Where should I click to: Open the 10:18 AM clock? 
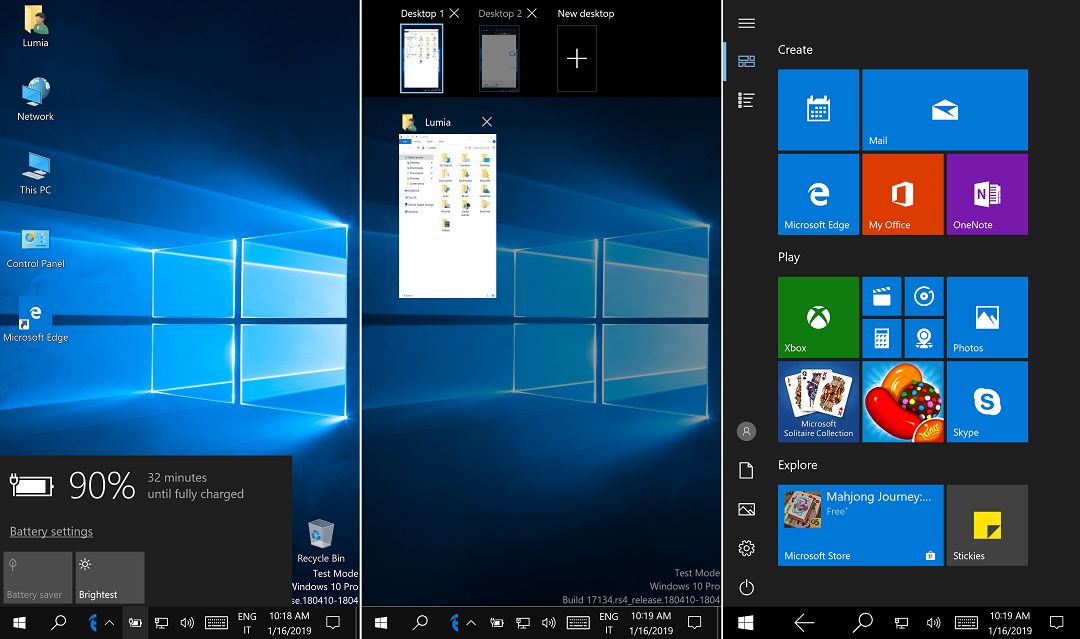pyautogui.click(x=289, y=623)
